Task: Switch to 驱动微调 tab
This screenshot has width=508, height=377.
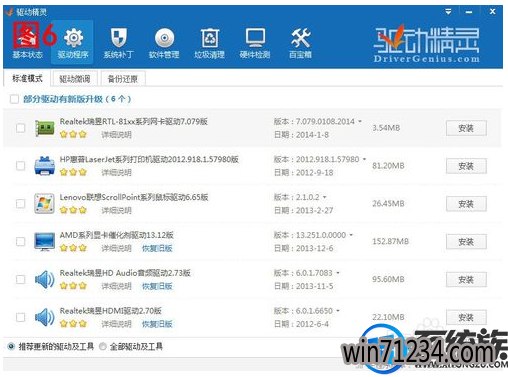Action: click(x=75, y=79)
